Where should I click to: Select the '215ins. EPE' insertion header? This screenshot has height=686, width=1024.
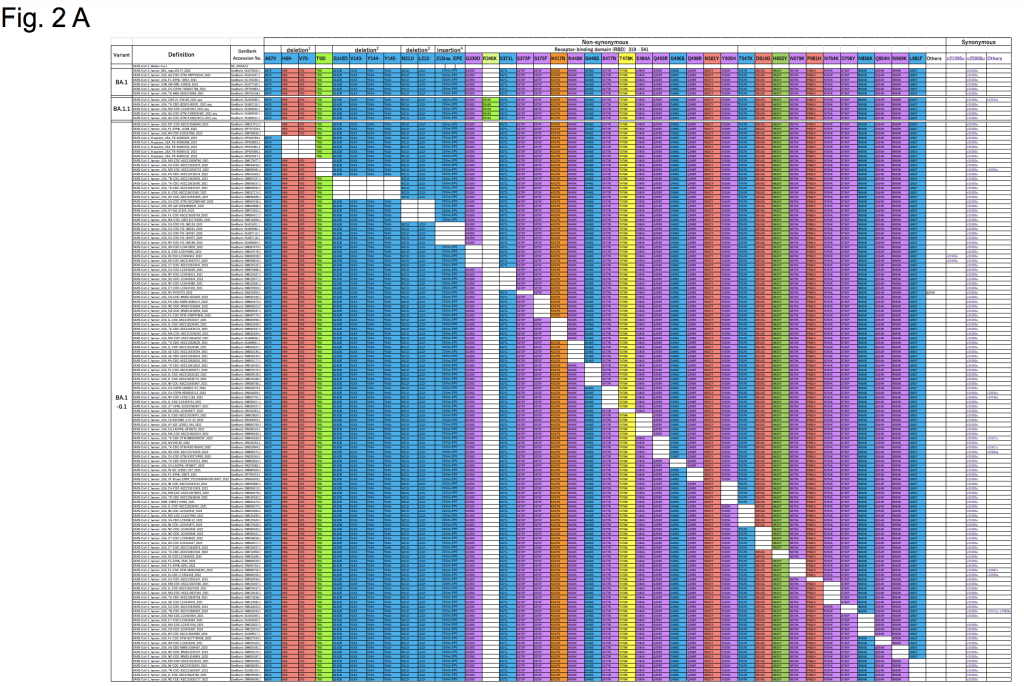(x=448, y=59)
